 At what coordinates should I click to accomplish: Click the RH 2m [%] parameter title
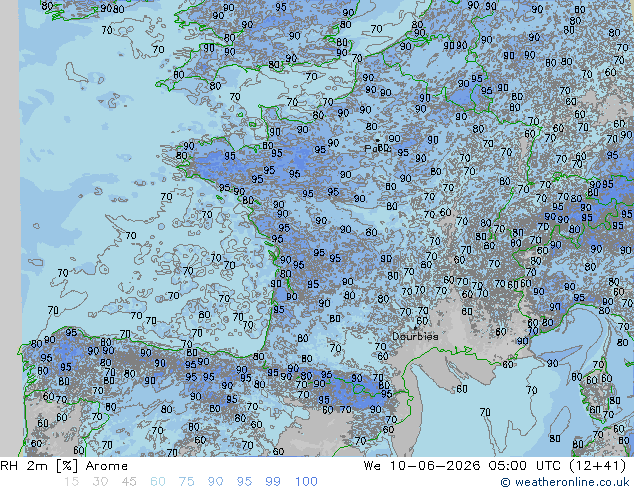pos(39,466)
